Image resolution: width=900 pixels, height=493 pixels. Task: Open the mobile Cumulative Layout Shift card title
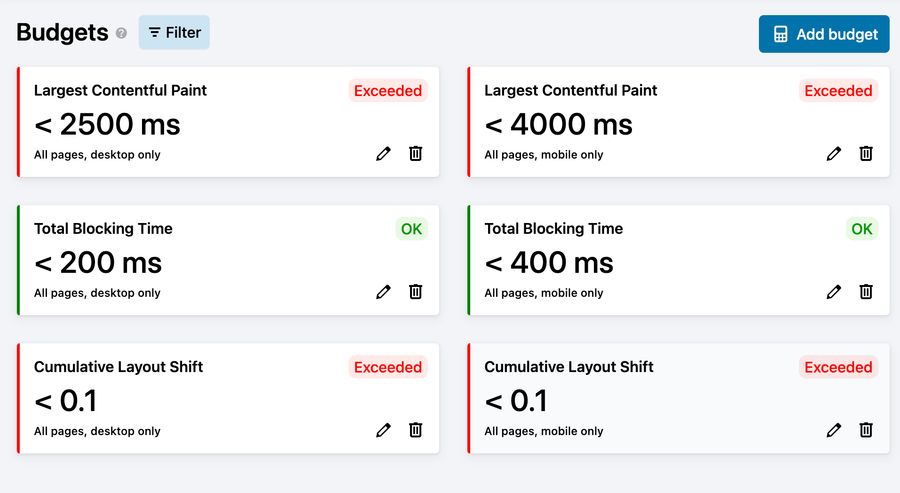tap(569, 367)
